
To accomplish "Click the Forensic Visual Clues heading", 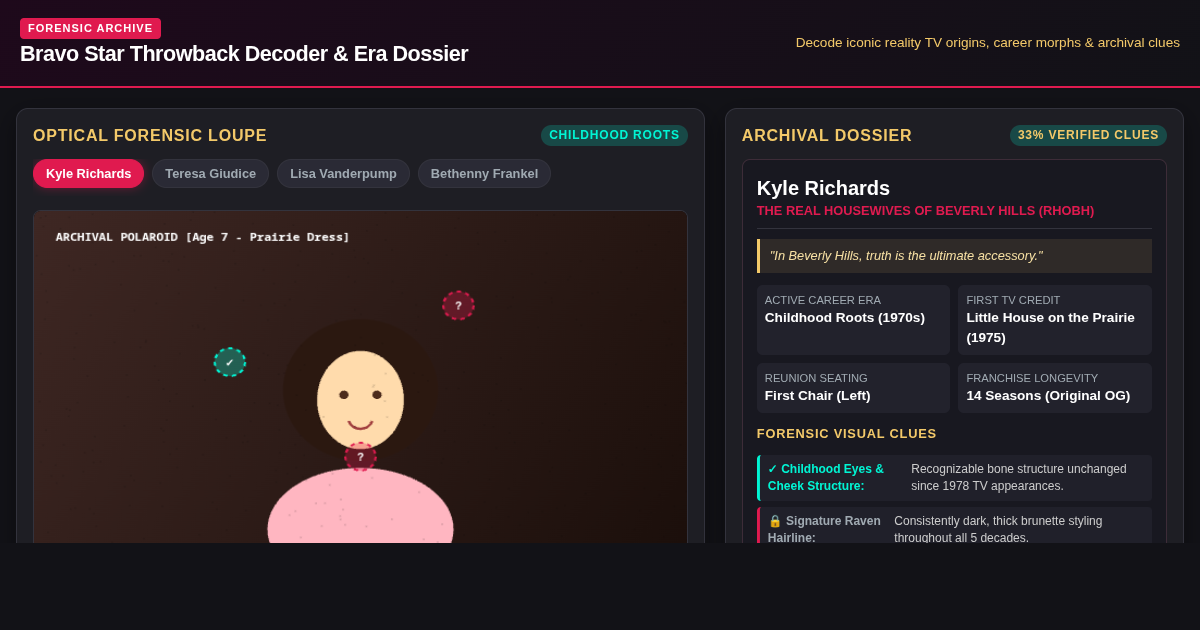I will (847, 434).
